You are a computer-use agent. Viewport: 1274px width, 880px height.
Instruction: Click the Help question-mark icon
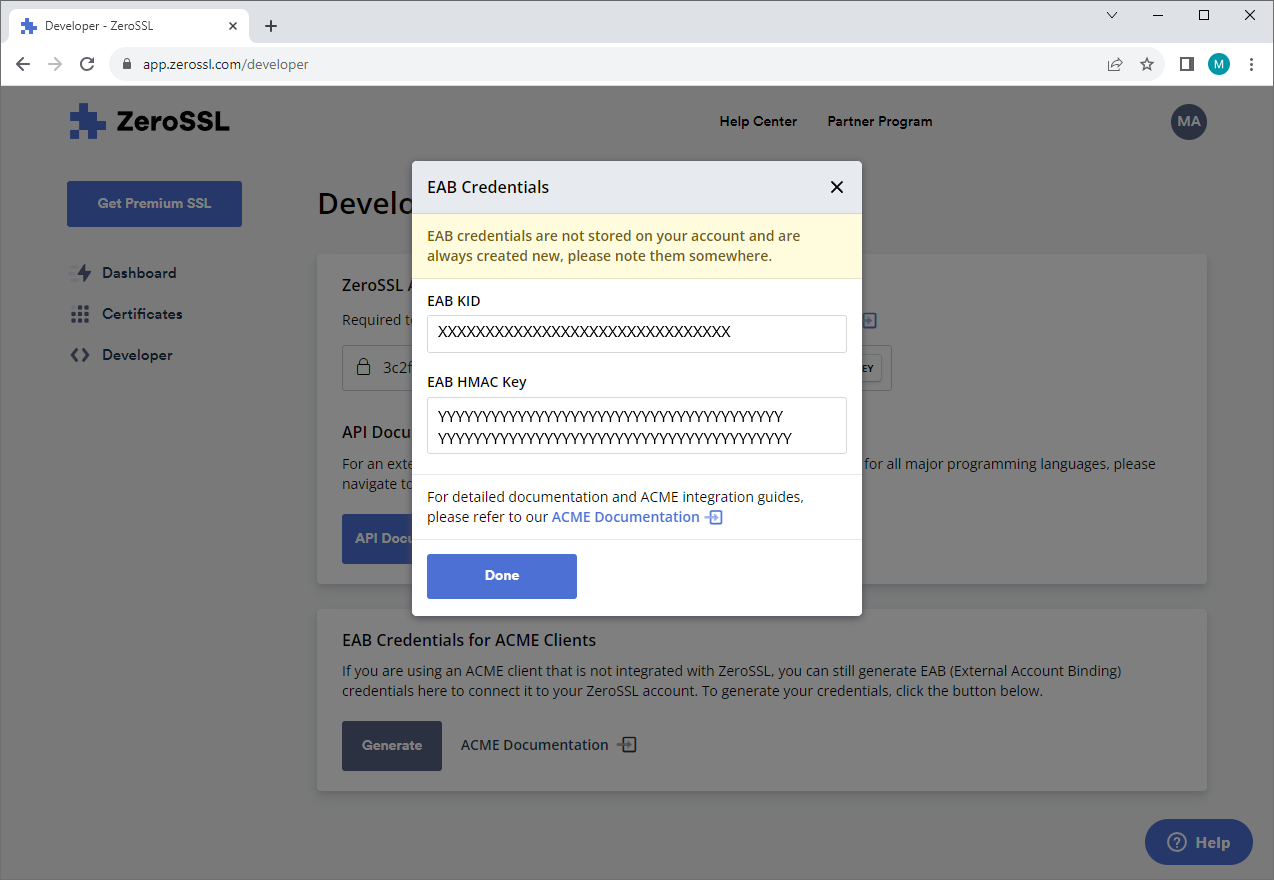coord(1177,842)
